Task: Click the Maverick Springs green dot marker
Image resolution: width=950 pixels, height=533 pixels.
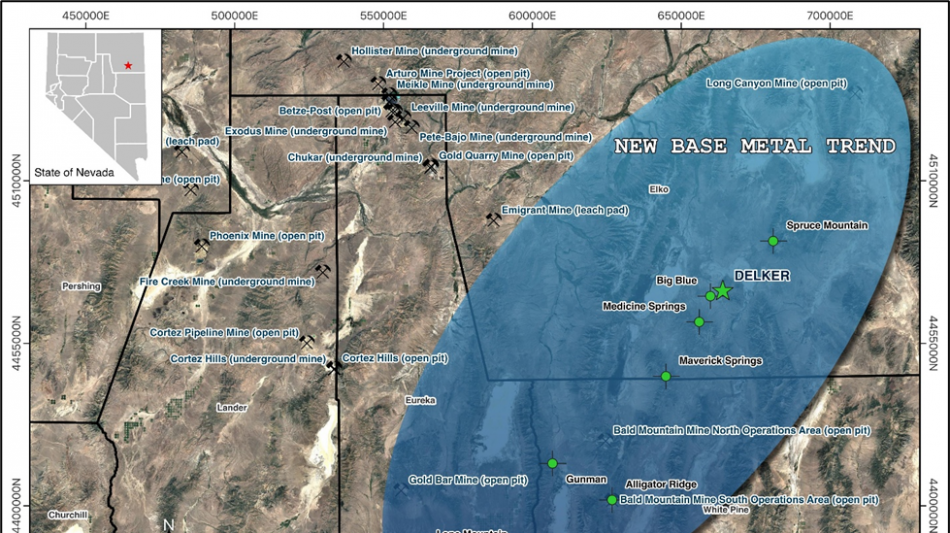Action: coord(666,376)
